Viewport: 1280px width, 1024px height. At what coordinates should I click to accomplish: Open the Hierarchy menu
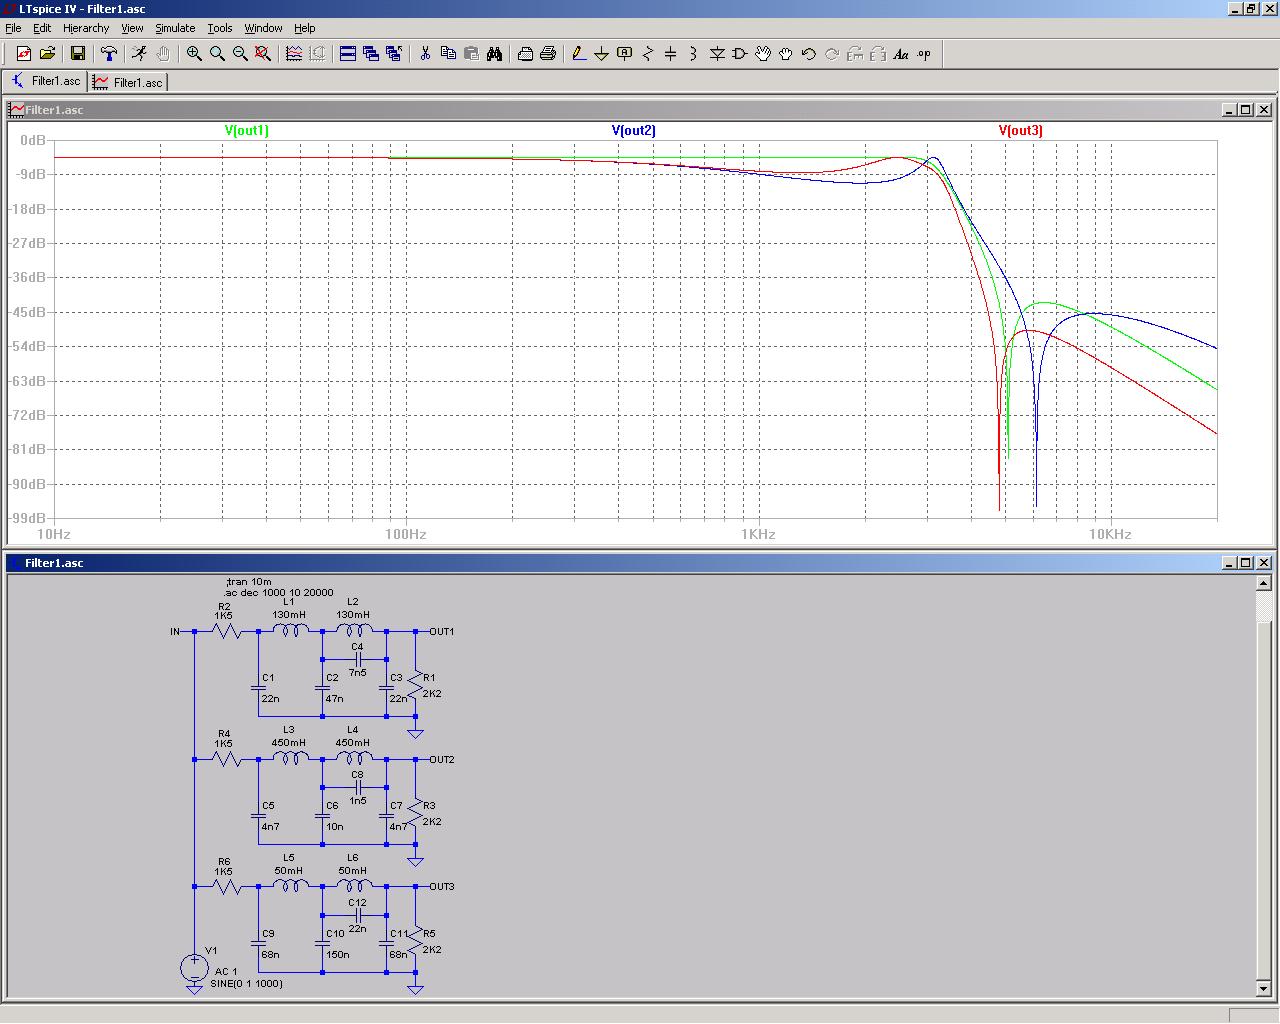86,28
